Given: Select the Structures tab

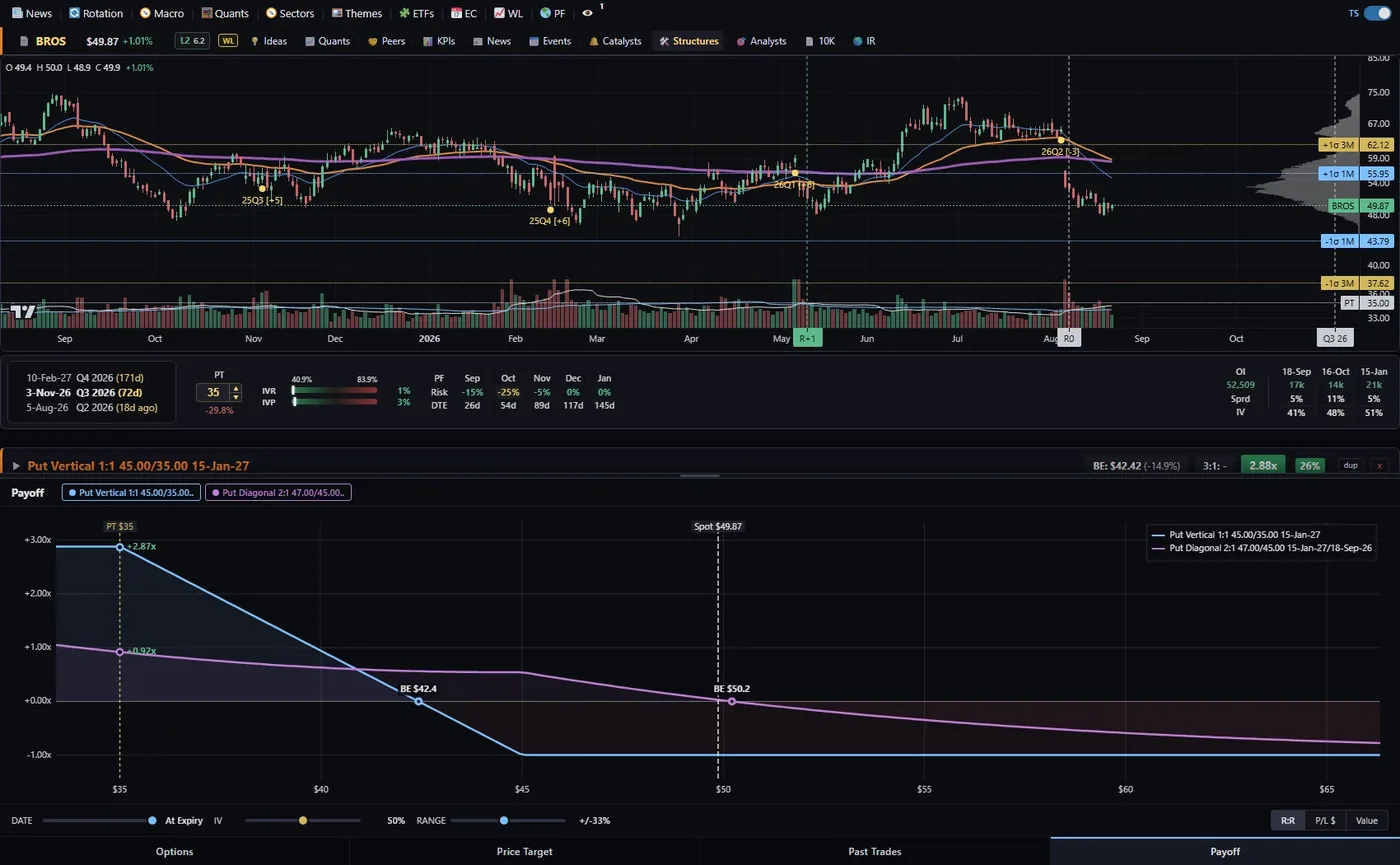Looking at the screenshot, I should (689, 41).
